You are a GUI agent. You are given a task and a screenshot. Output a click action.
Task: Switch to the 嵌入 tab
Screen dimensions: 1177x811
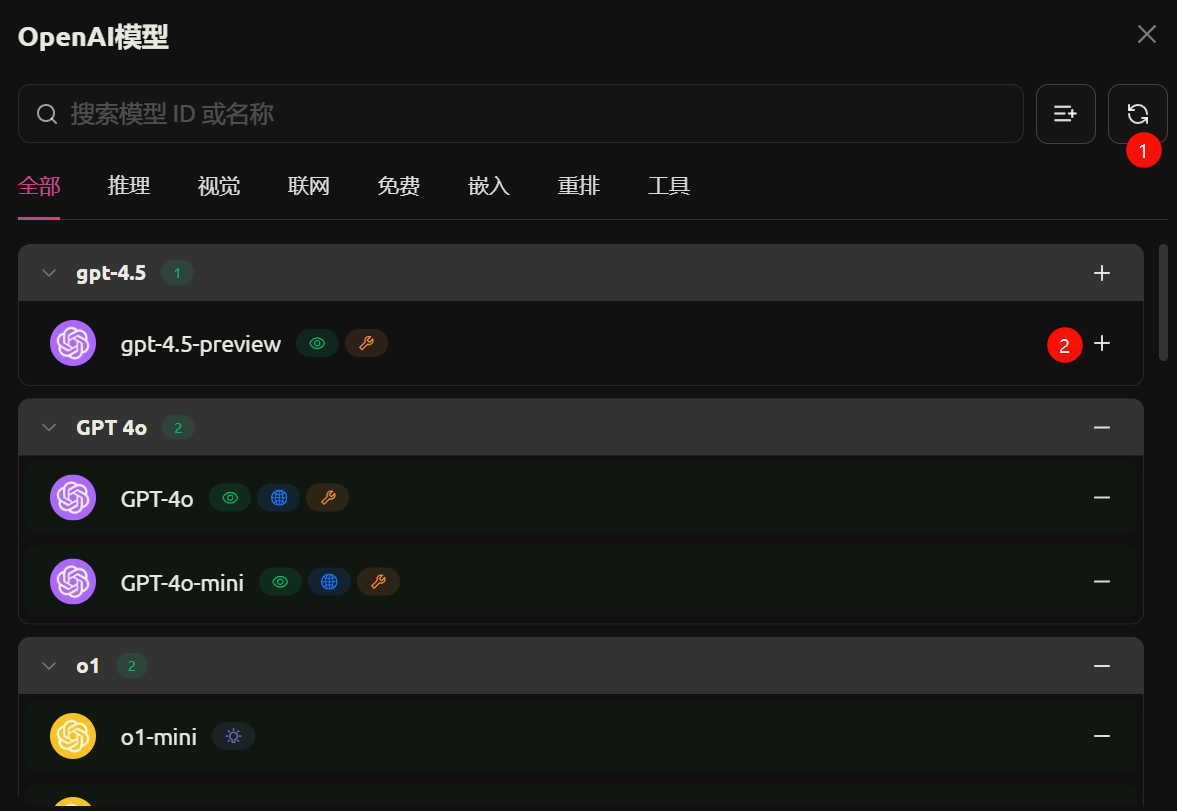coord(489,185)
